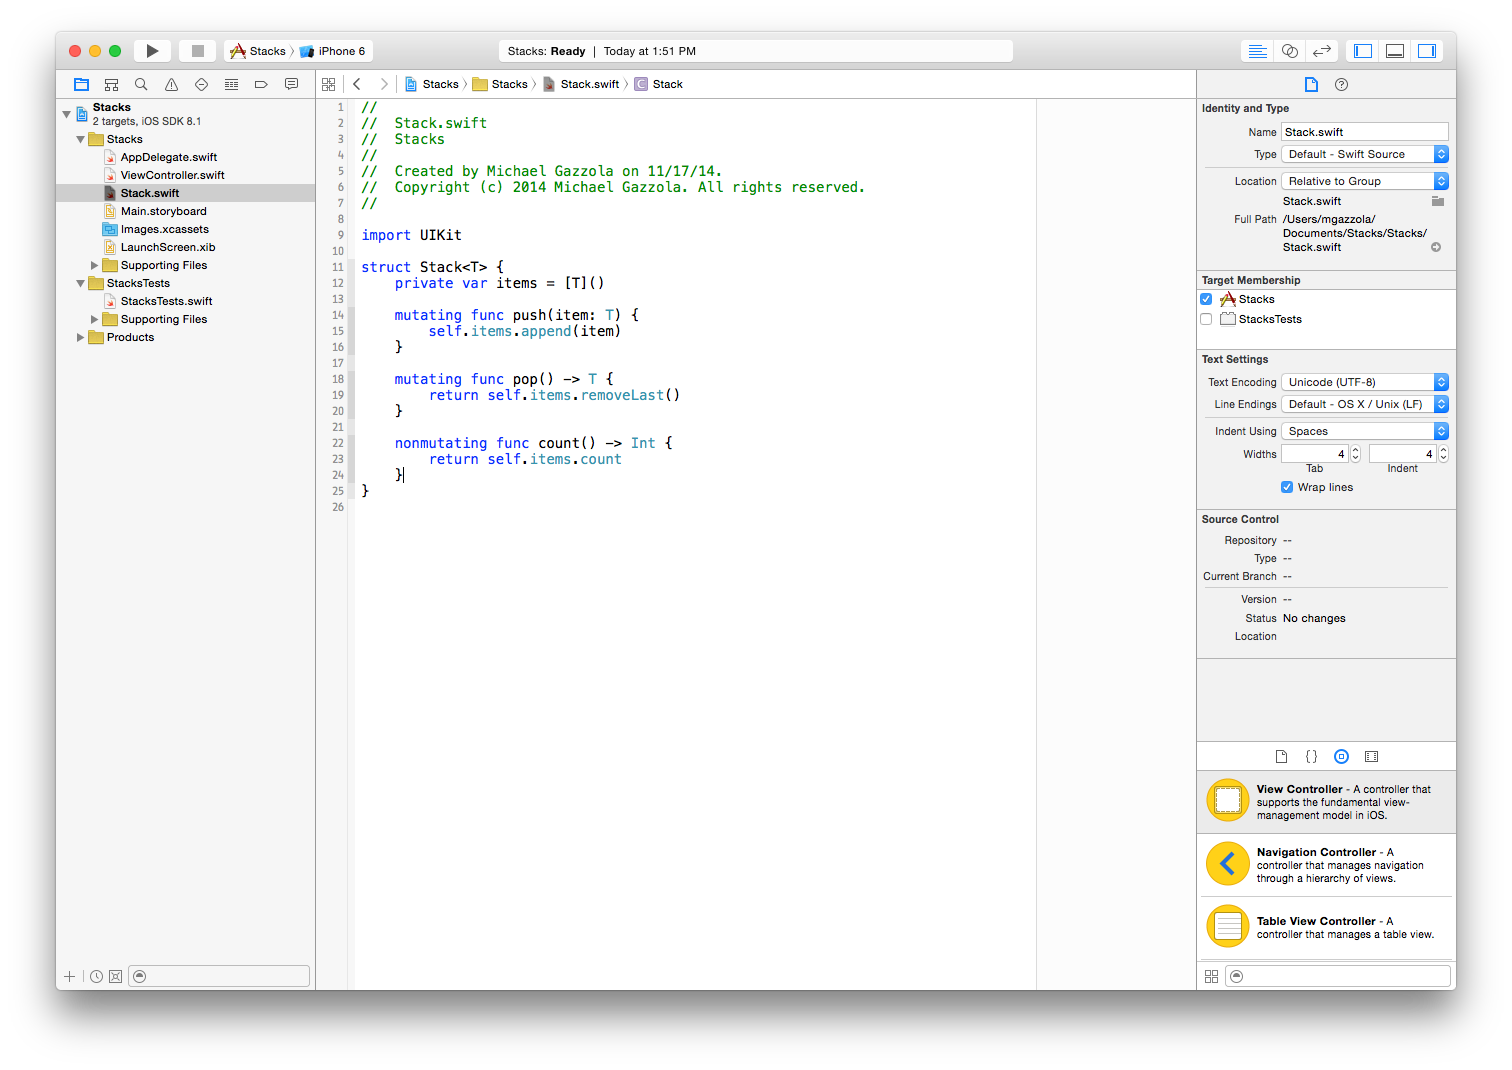Collapse the StacksTests group
Viewport: 1512px width, 1070px height.
[81, 283]
